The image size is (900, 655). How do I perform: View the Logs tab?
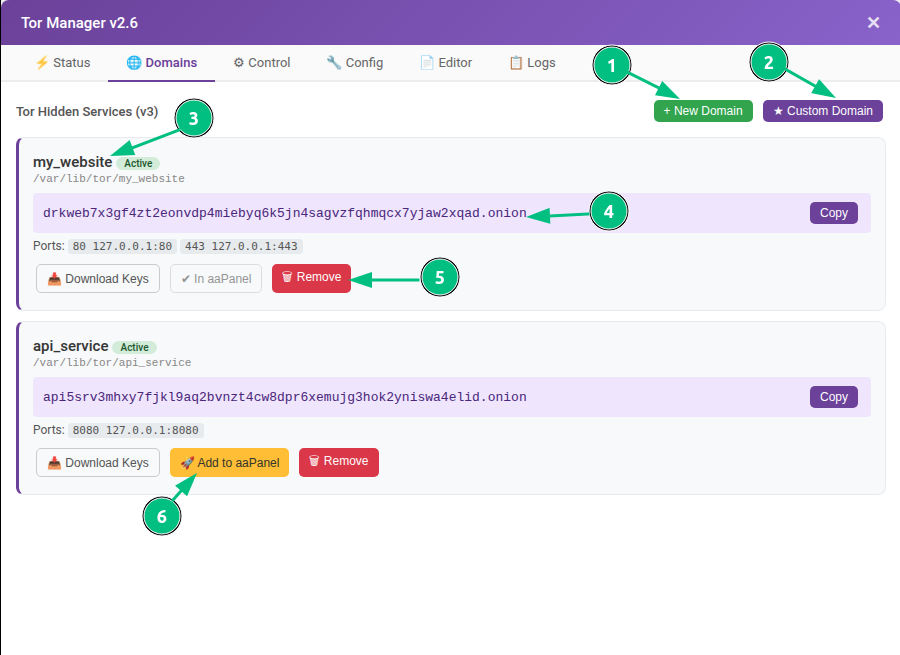point(532,63)
